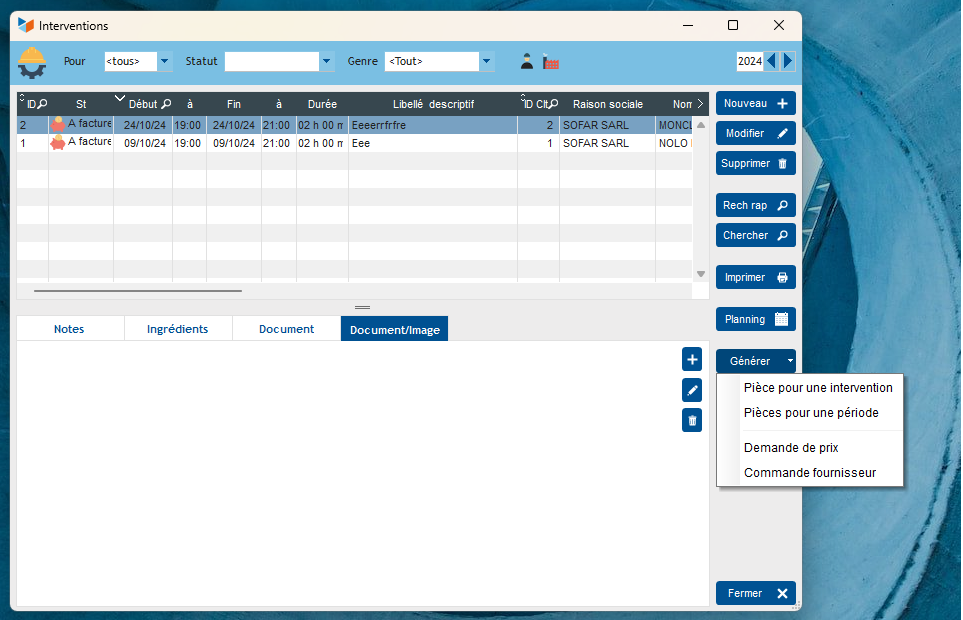The image size is (963, 620).
Task: Select 'Pièce pour une intervention' menu entry
Action: click(818, 387)
